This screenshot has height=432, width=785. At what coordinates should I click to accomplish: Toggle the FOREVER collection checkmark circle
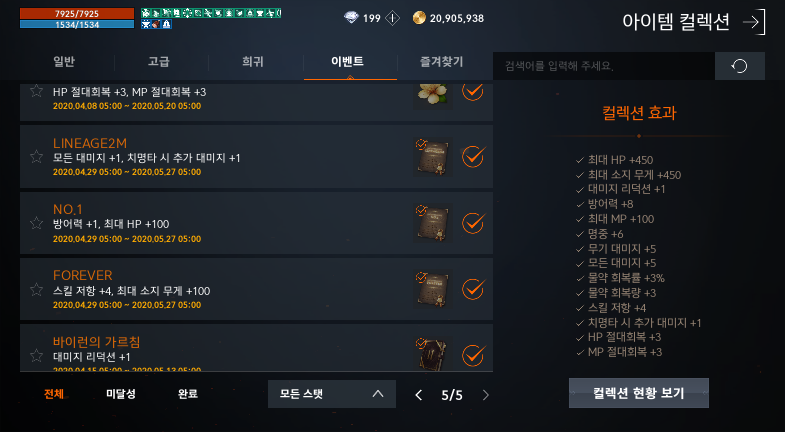[x=473, y=289]
